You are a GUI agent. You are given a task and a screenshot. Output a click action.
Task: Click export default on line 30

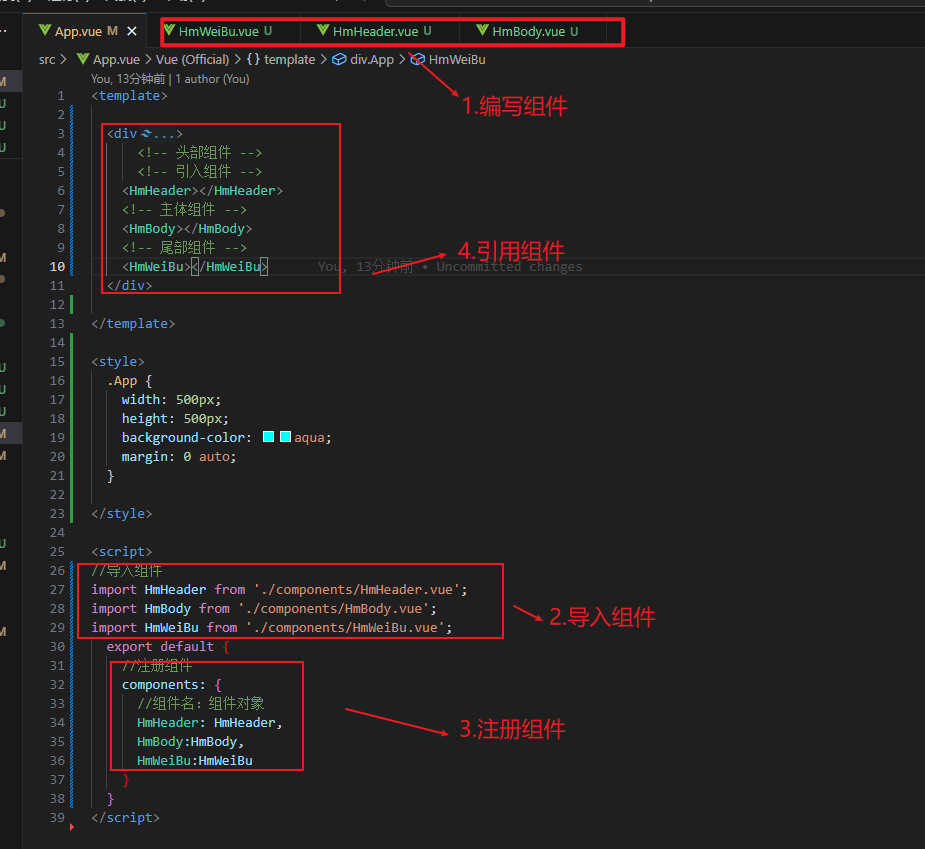tap(160, 647)
